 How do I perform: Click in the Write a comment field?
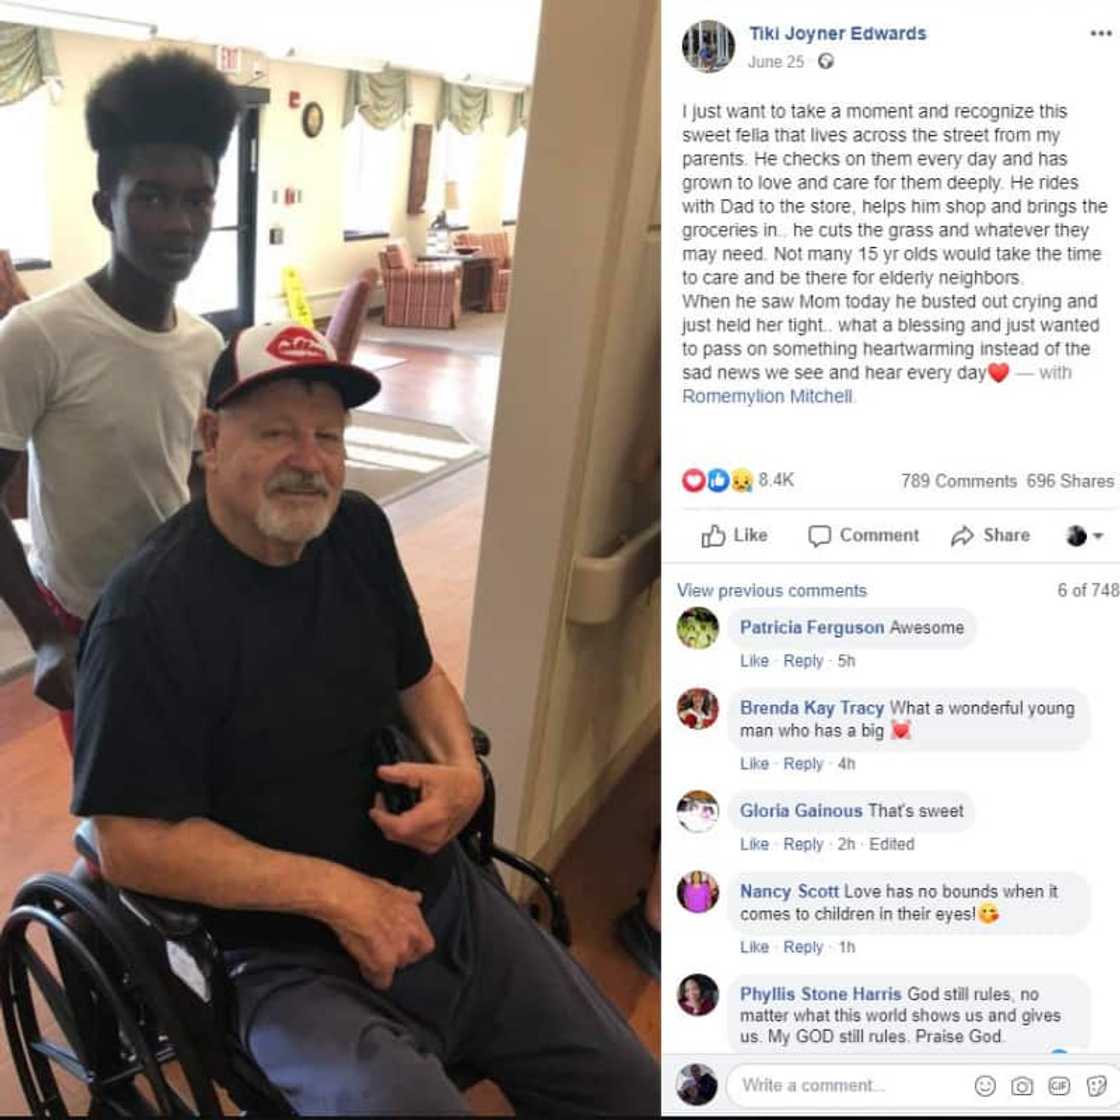coord(850,1086)
